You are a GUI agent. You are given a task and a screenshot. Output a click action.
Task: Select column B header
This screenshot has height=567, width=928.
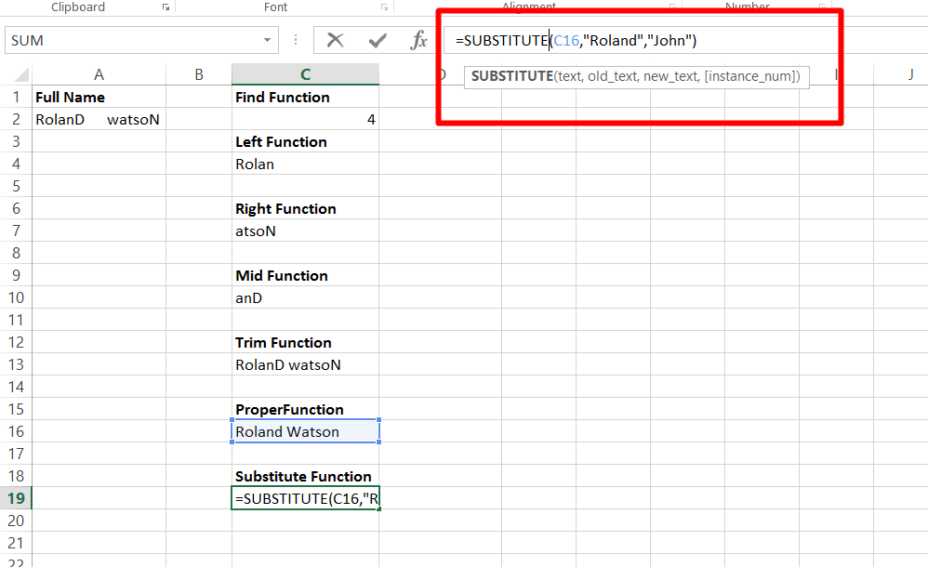(199, 75)
